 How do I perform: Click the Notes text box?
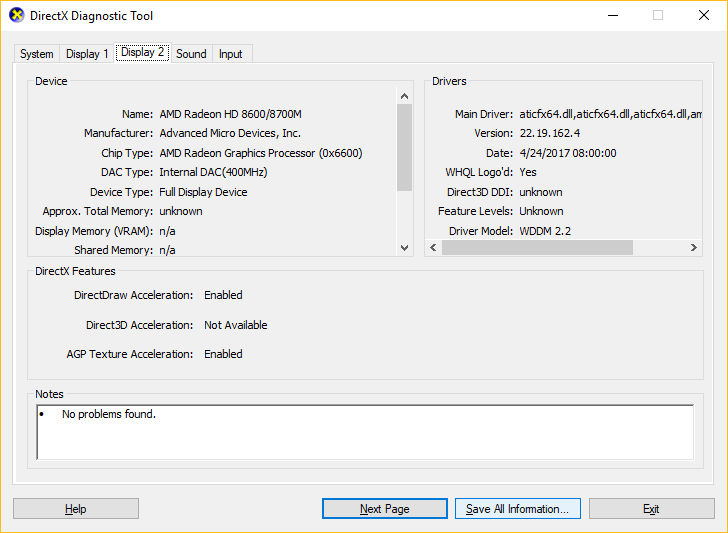pyautogui.click(x=365, y=432)
